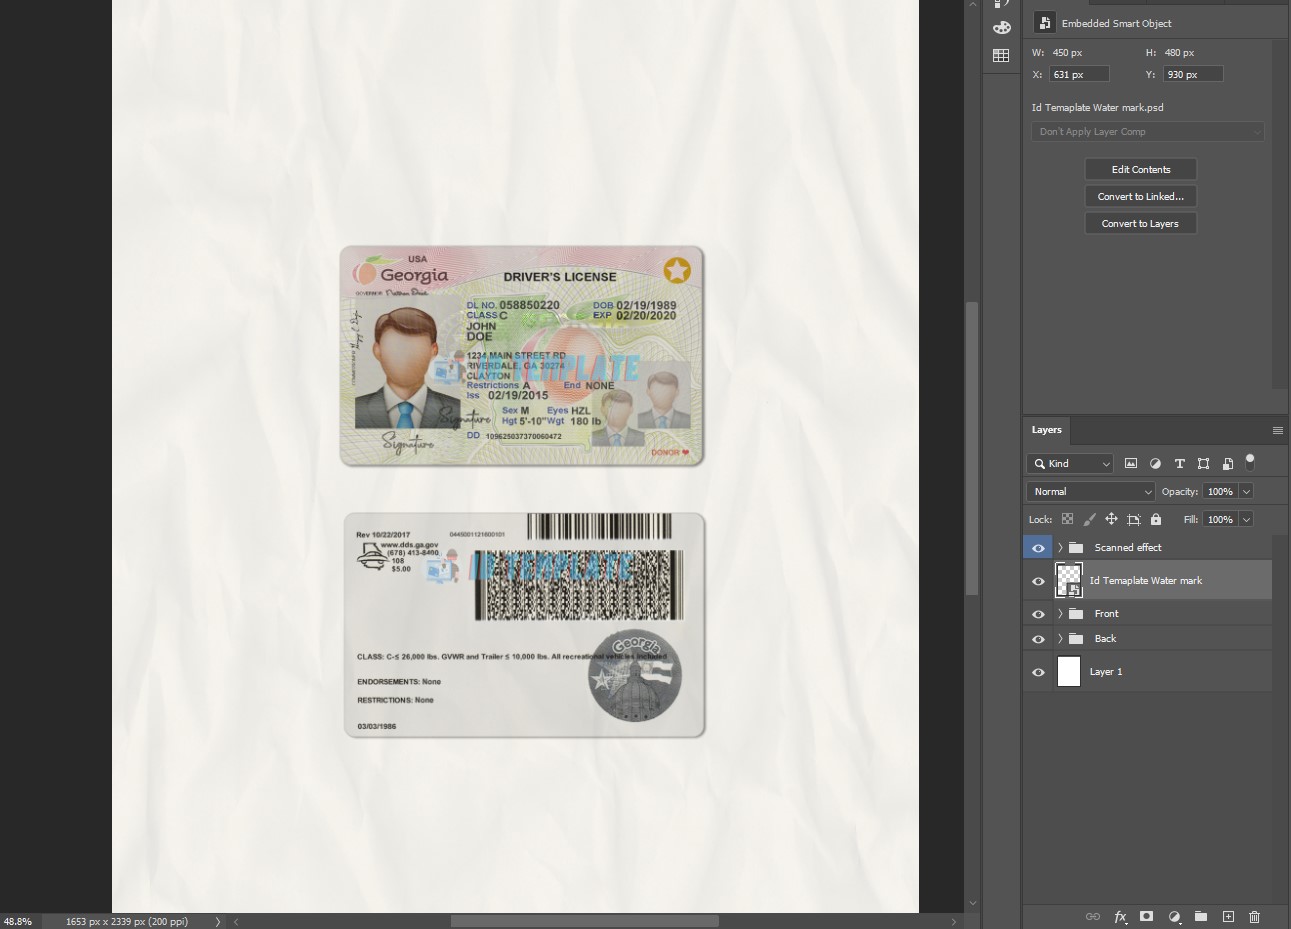The image size is (1291, 929).
Task: Click the horizontal scrollbar right arrow
Action: click(954, 921)
